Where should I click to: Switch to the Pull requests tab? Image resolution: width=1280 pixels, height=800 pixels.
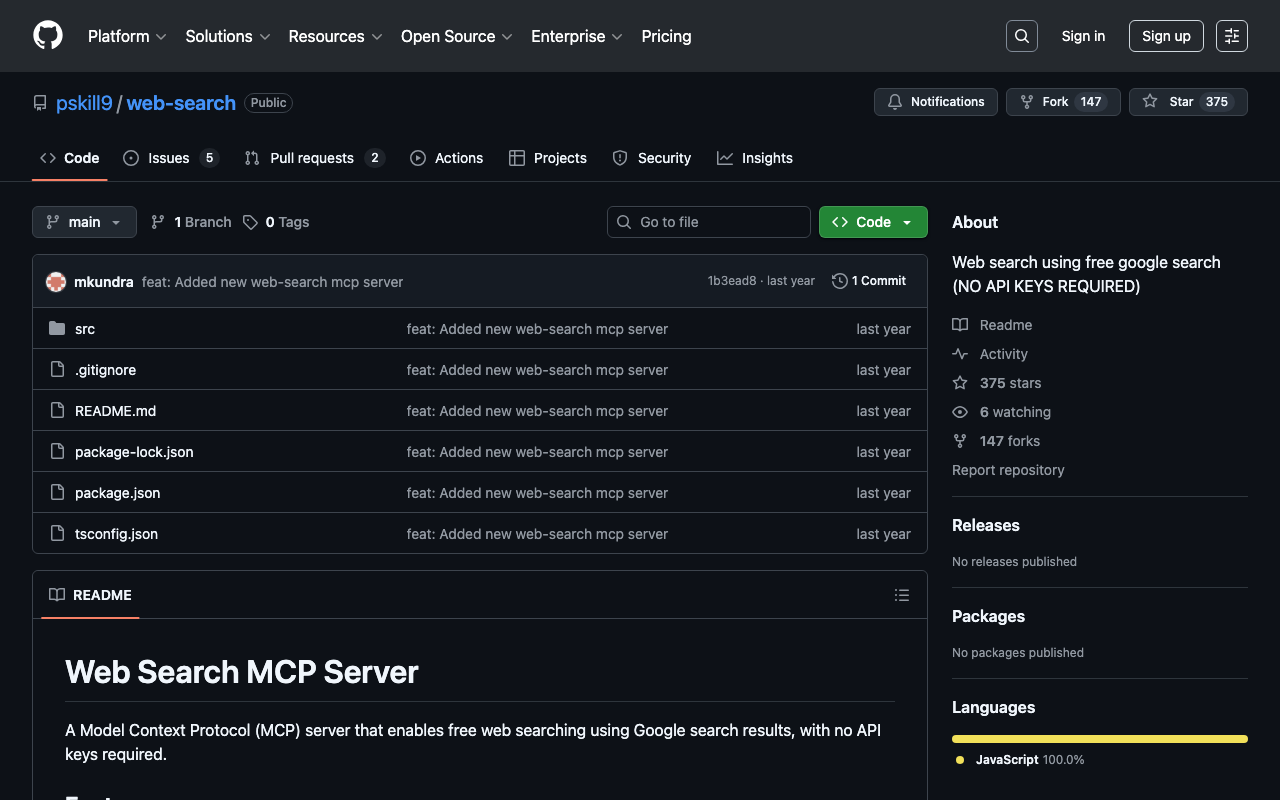pyautogui.click(x=312, y=158)
